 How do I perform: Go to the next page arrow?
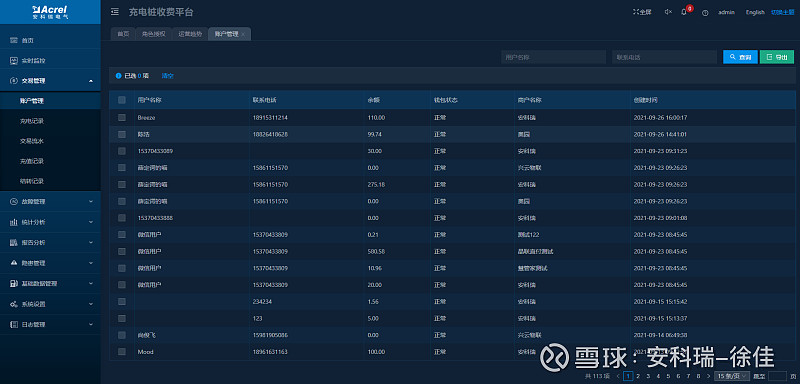click(x=709, y=376)
